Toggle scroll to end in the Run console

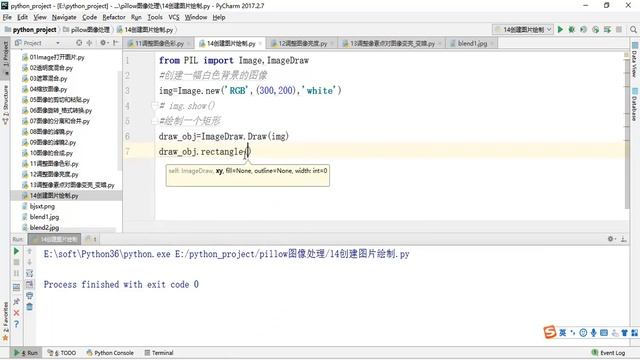(x=29, y=284)
